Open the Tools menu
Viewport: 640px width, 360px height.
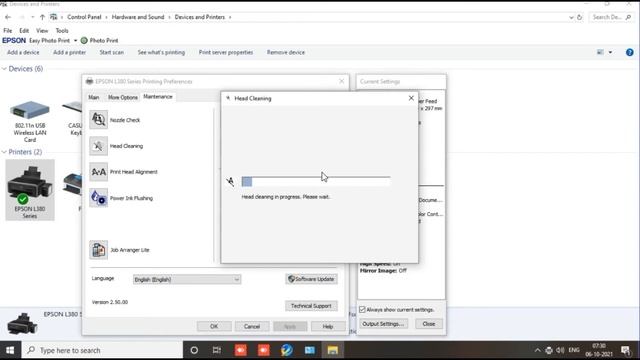pos(62,31)
